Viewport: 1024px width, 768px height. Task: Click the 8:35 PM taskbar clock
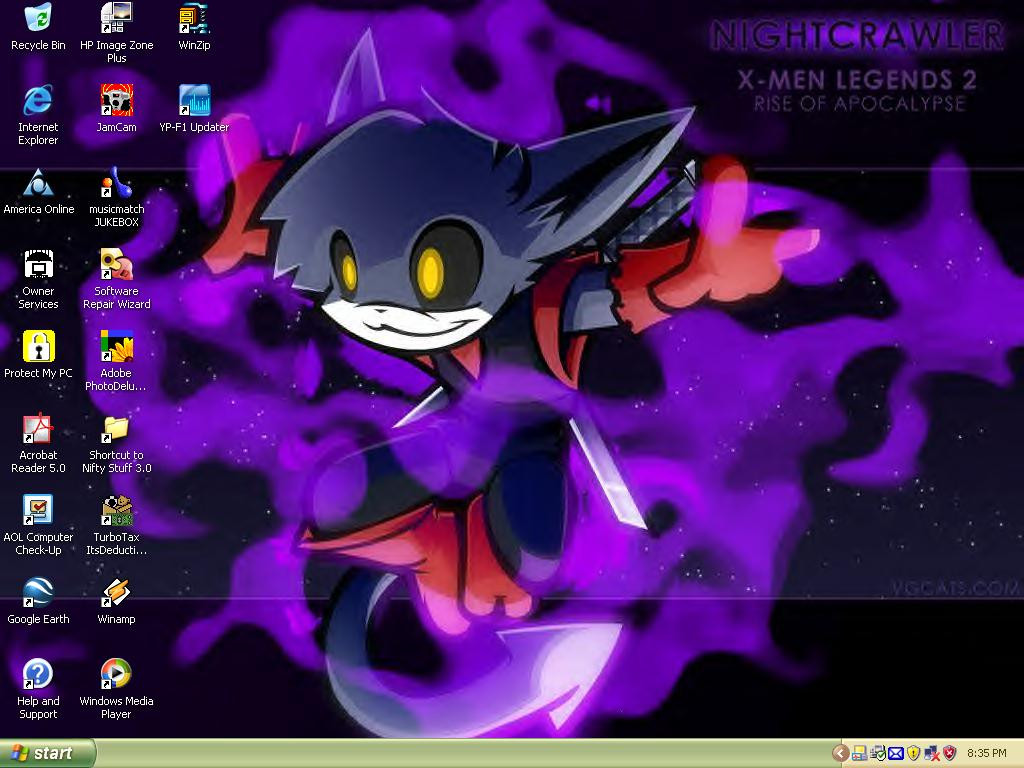click(986, 753)
